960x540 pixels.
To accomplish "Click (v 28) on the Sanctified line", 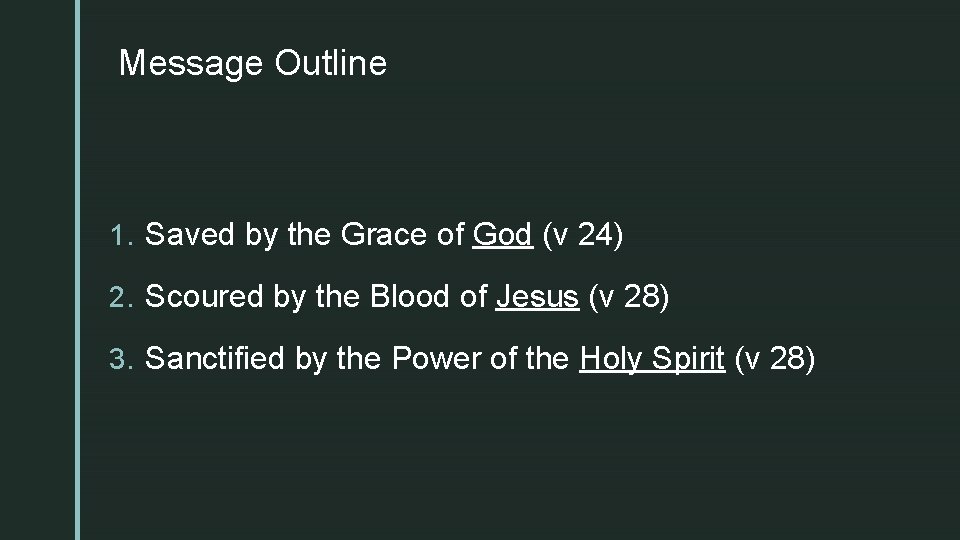I will tap(775, 359).
